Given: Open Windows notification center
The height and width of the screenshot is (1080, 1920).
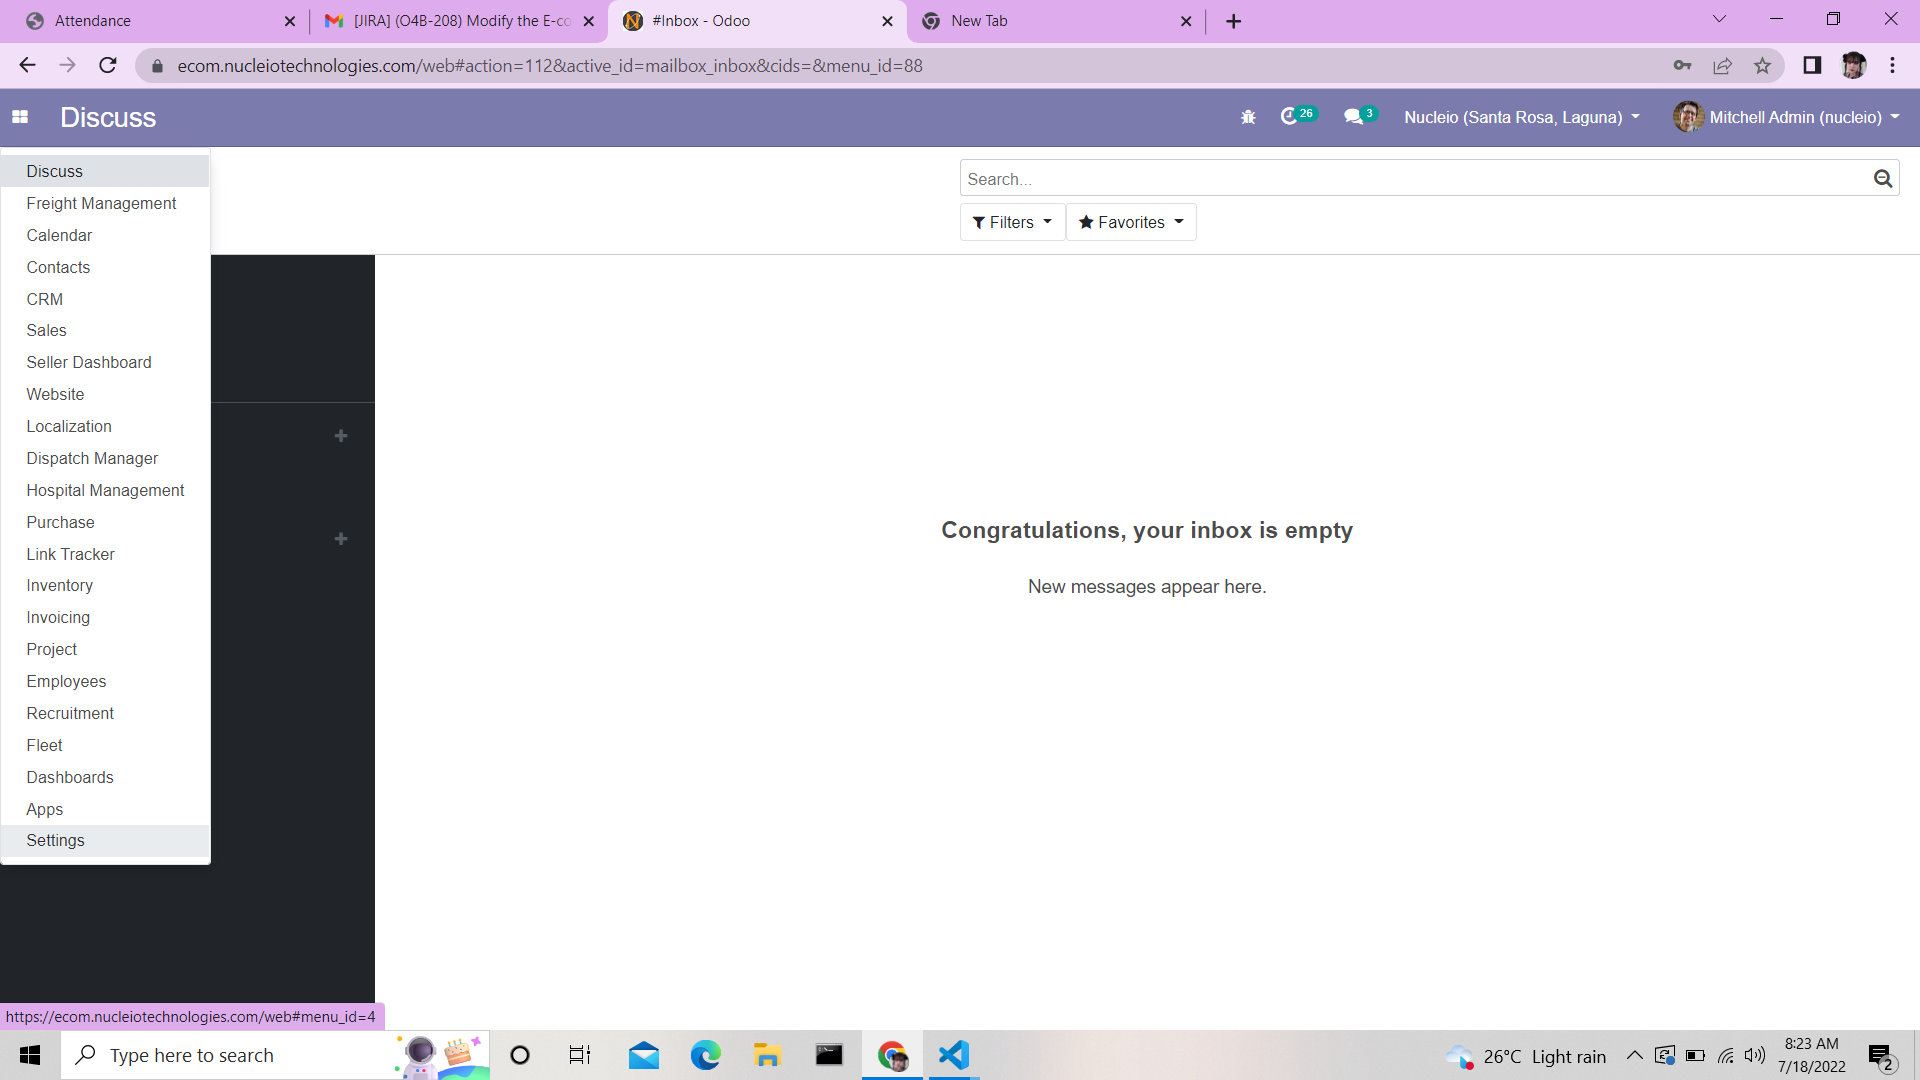Looking at the screenshot, I should point(1882,1056).
